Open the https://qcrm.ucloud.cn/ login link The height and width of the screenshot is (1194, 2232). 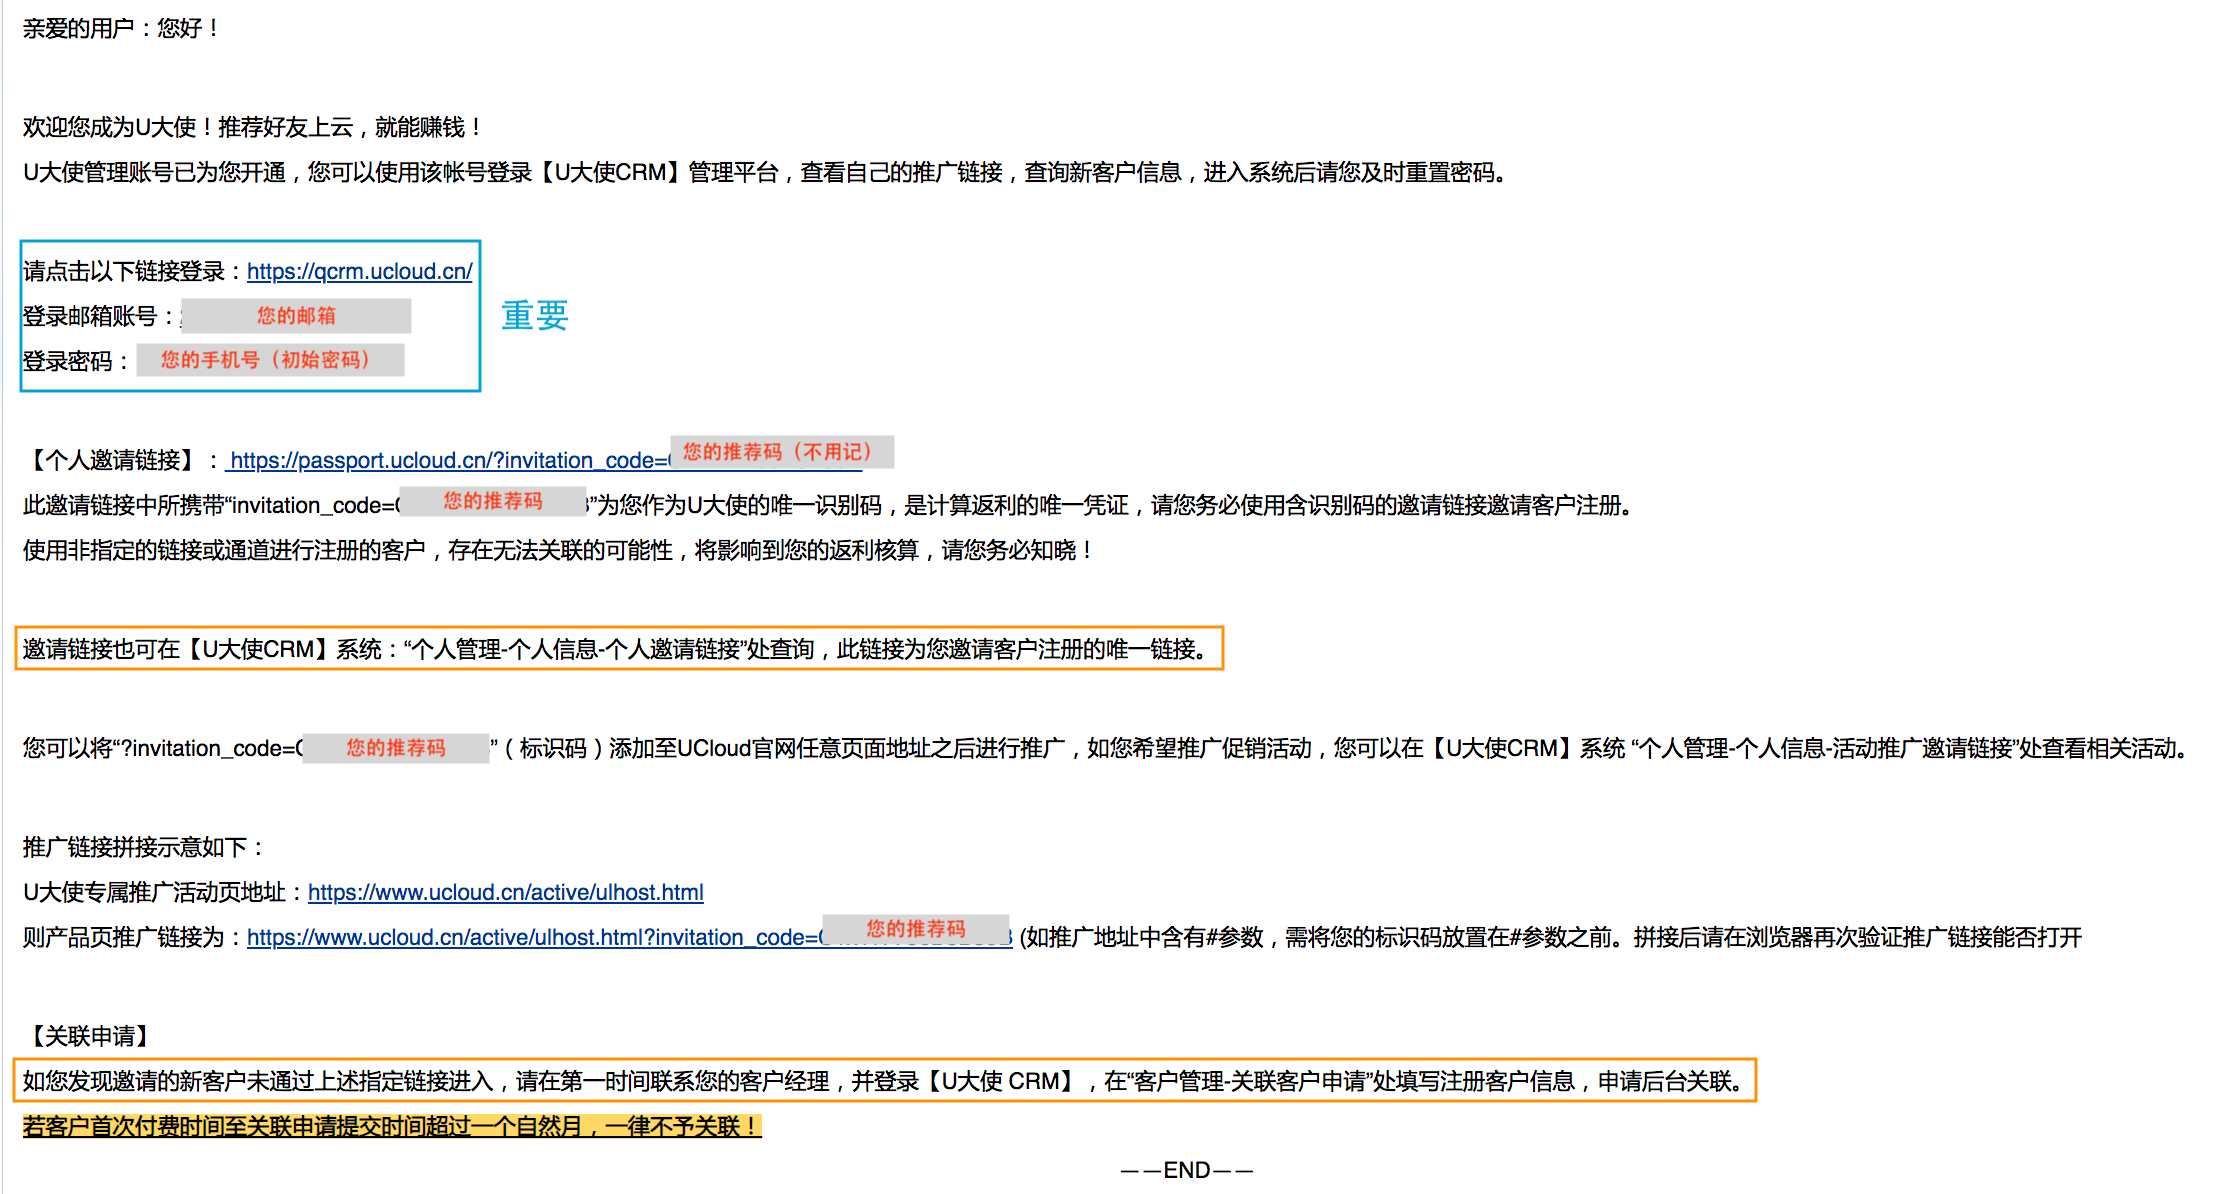[360, 271]
